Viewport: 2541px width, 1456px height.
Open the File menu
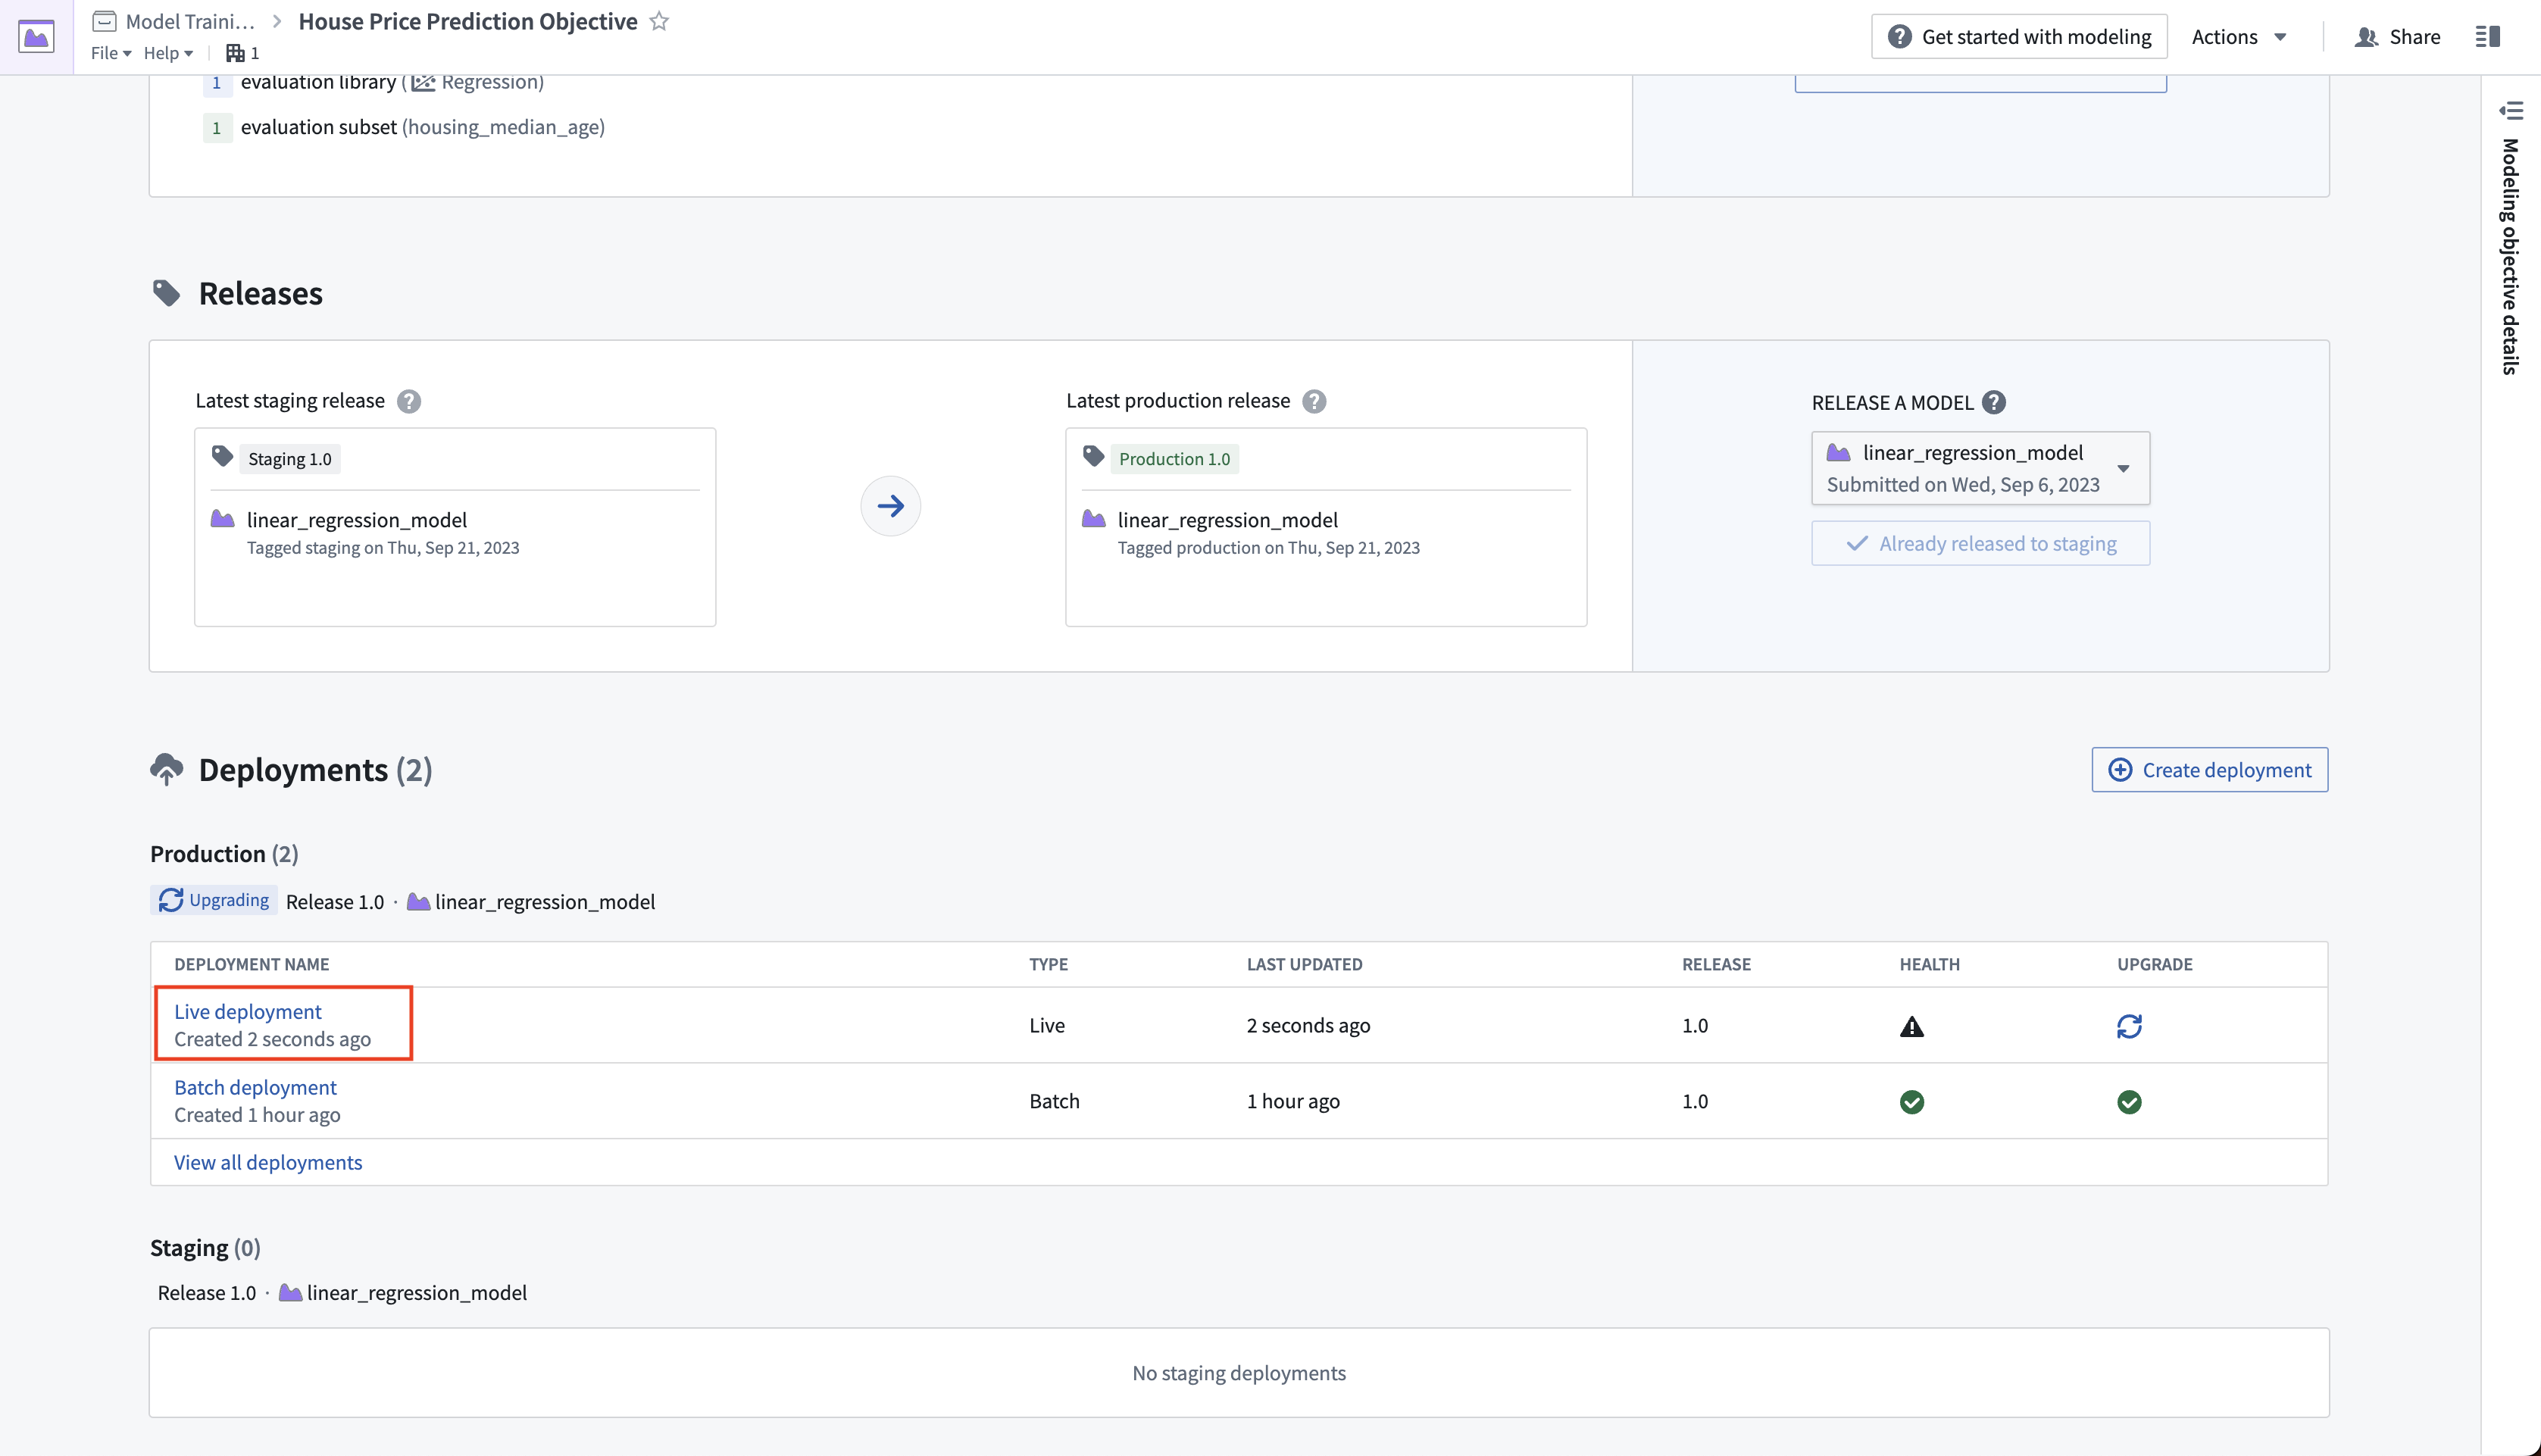tap(111, 53)
